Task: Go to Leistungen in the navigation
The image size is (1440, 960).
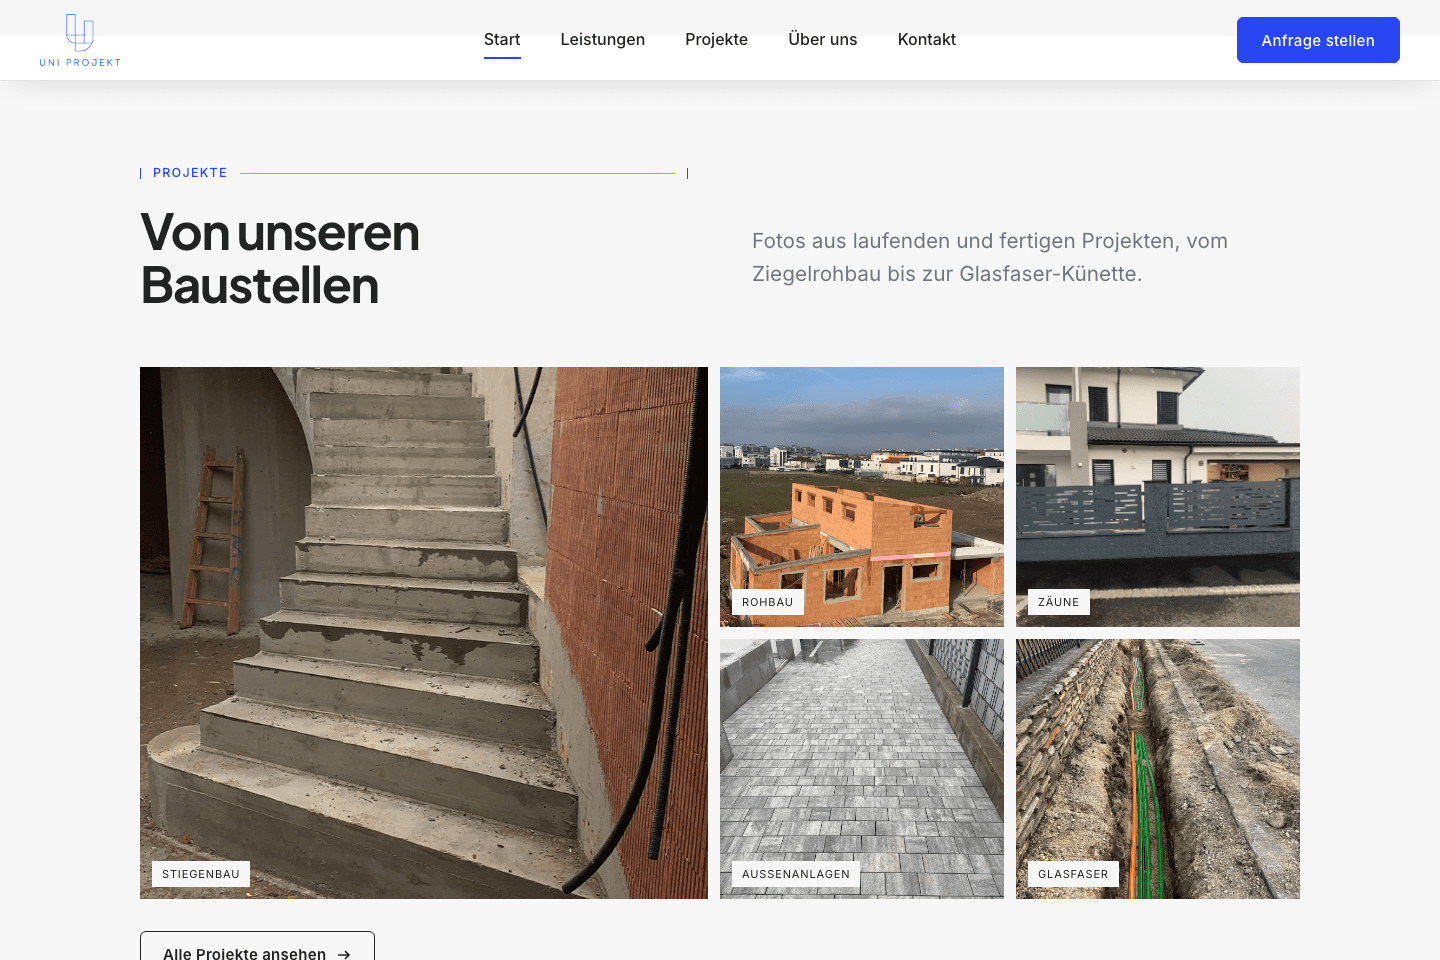Action: pos(602,40)
